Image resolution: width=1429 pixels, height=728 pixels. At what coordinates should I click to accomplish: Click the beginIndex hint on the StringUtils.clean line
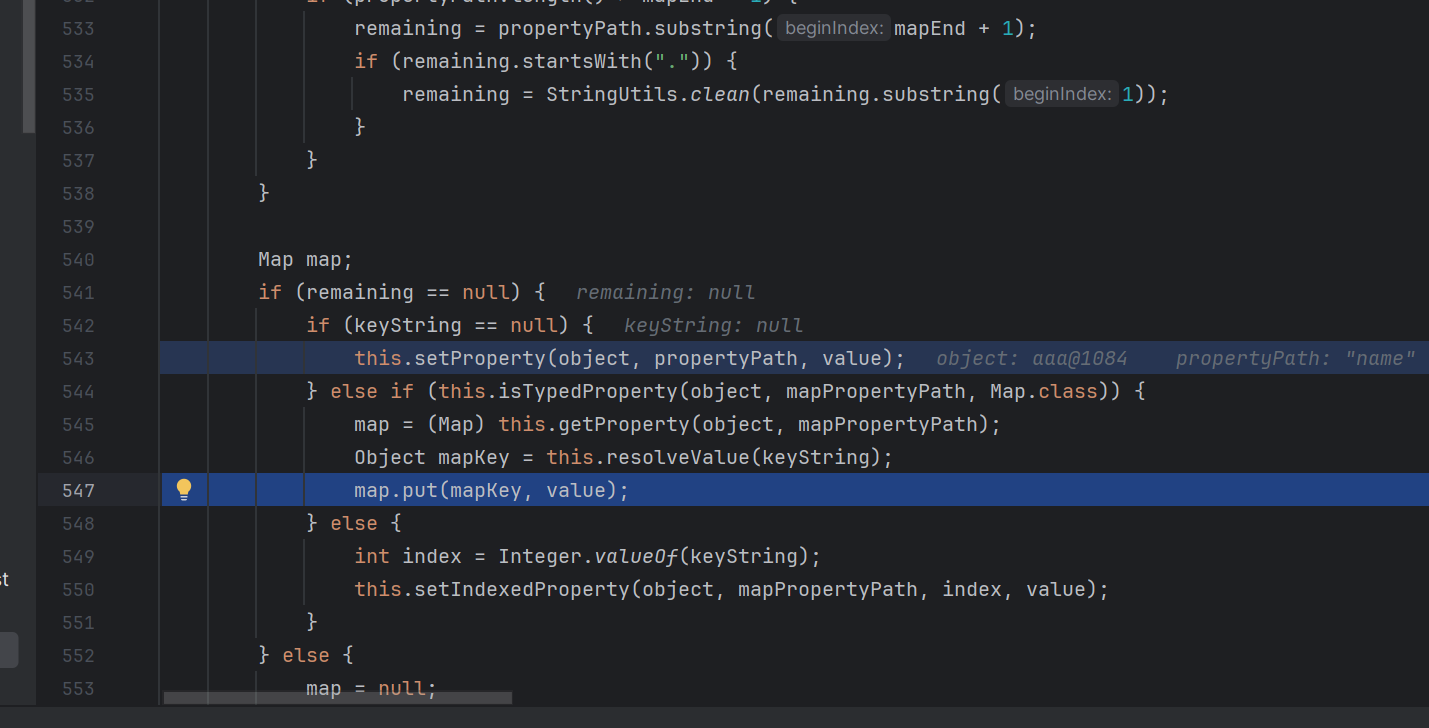click(x=1062, y=94)
